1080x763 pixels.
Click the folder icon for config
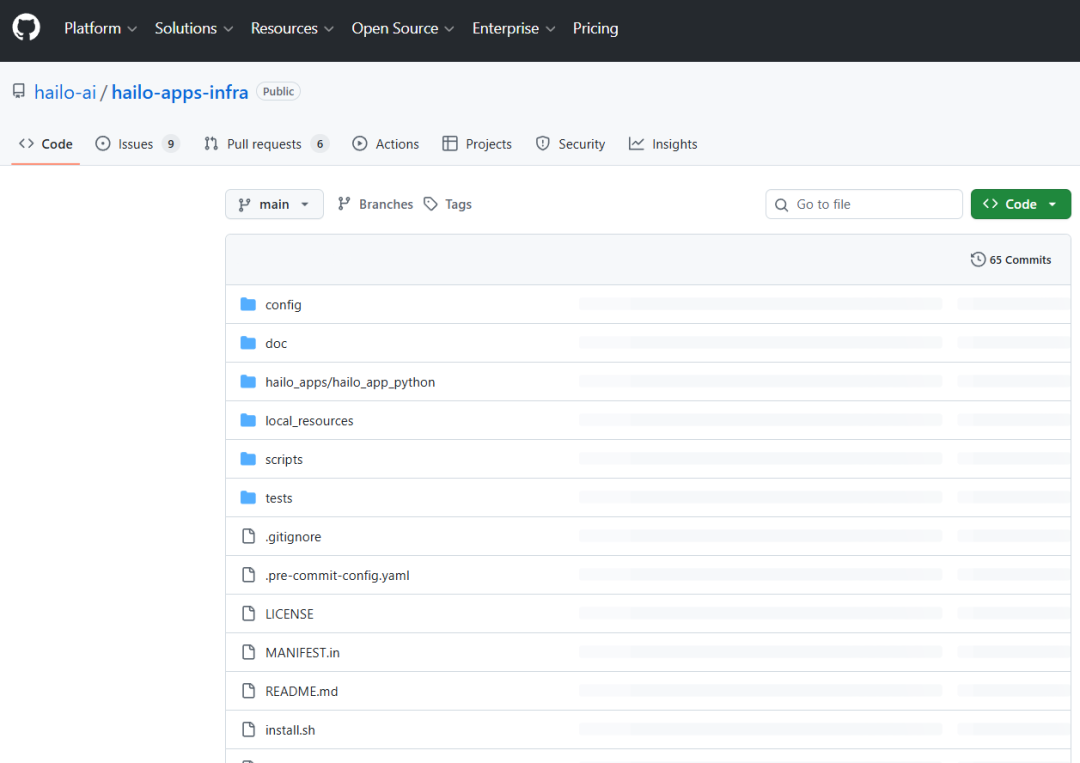(248, 304)
